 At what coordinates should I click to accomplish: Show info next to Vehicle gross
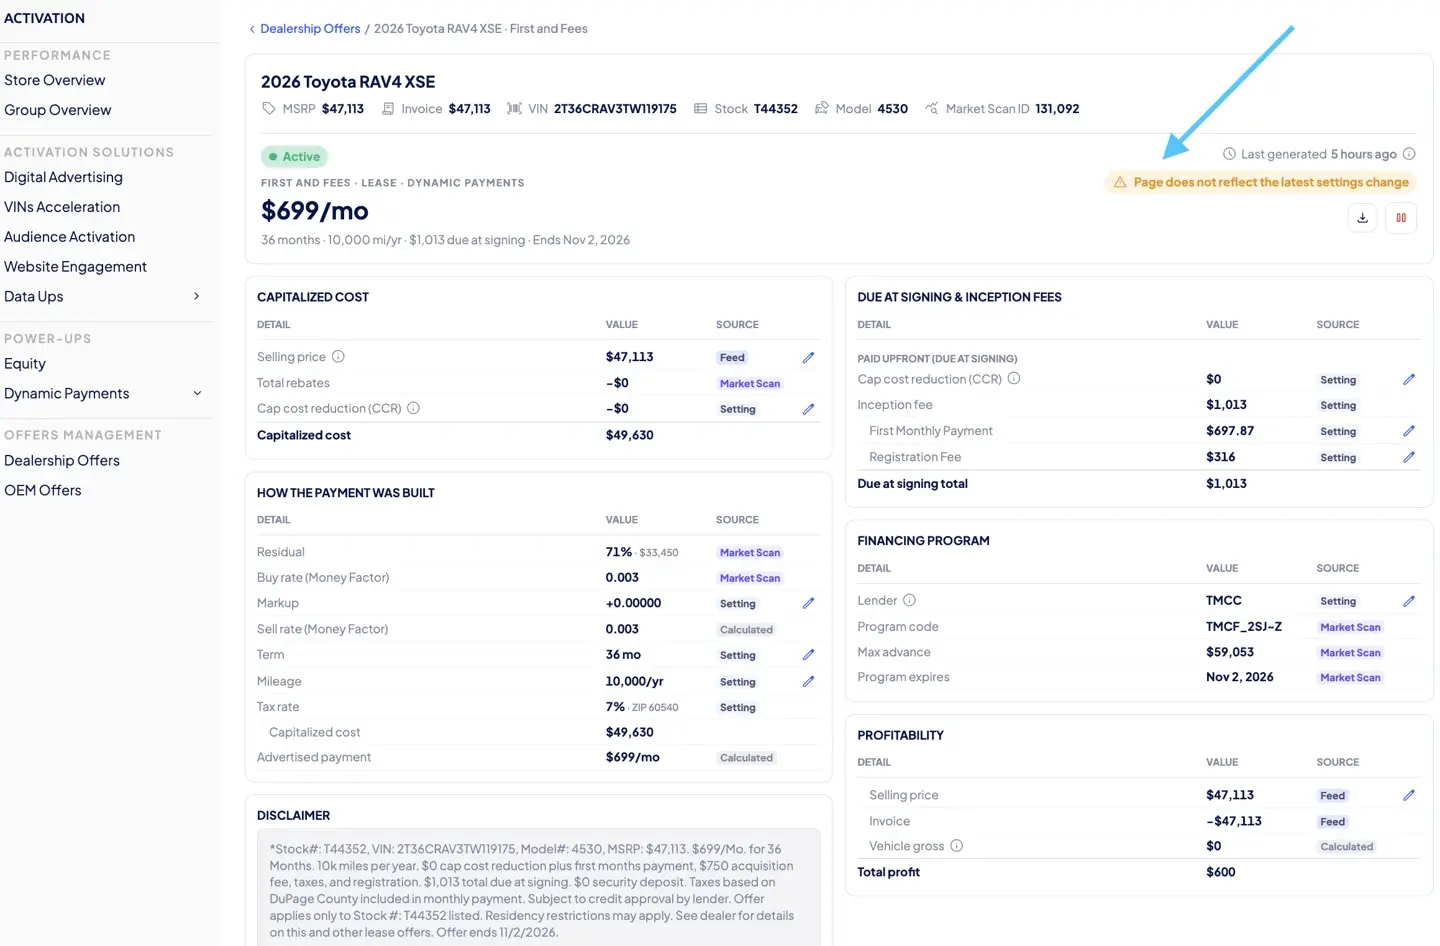pos(956,846)
